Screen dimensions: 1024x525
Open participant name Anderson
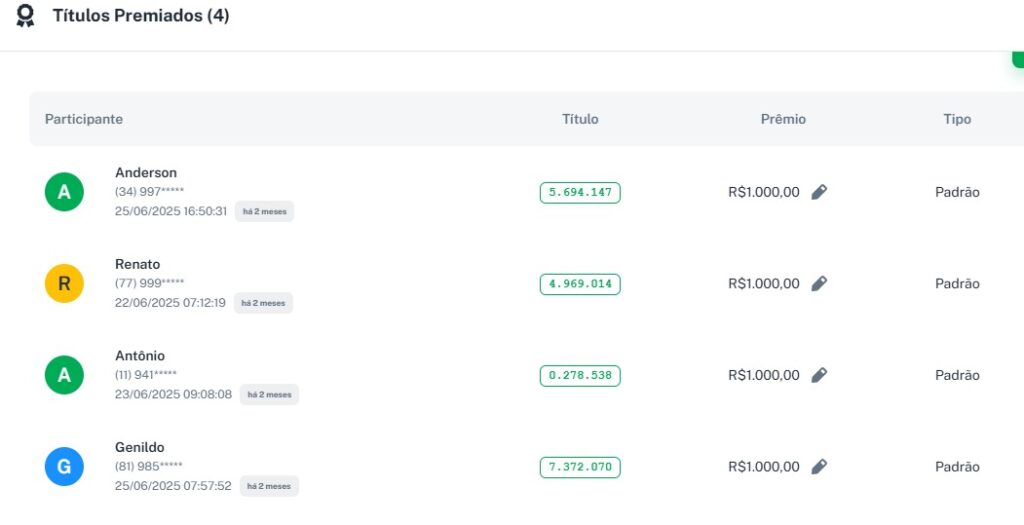[x=146, y=173]
